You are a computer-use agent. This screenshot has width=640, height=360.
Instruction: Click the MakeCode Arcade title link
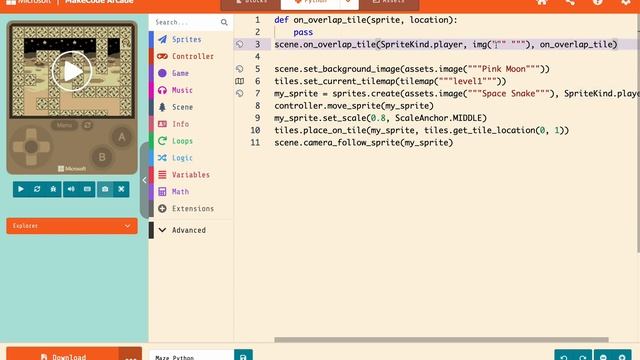pos(99,2)
